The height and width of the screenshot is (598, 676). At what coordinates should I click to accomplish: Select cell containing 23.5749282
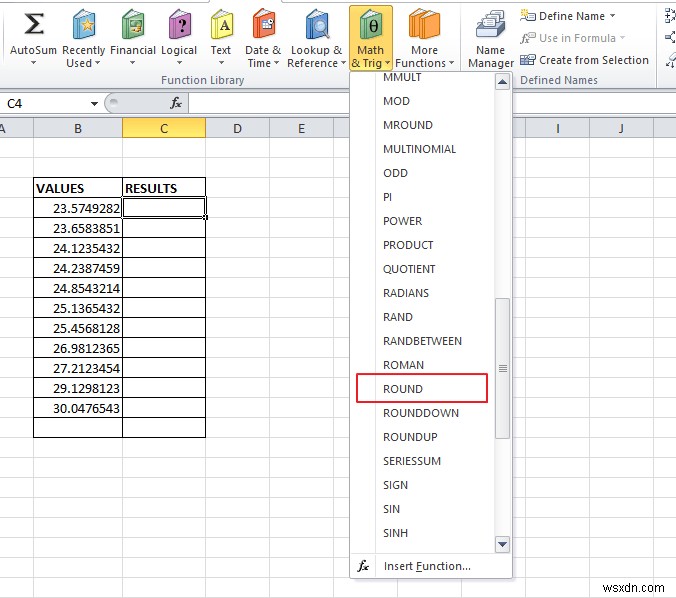click(78, 208)
